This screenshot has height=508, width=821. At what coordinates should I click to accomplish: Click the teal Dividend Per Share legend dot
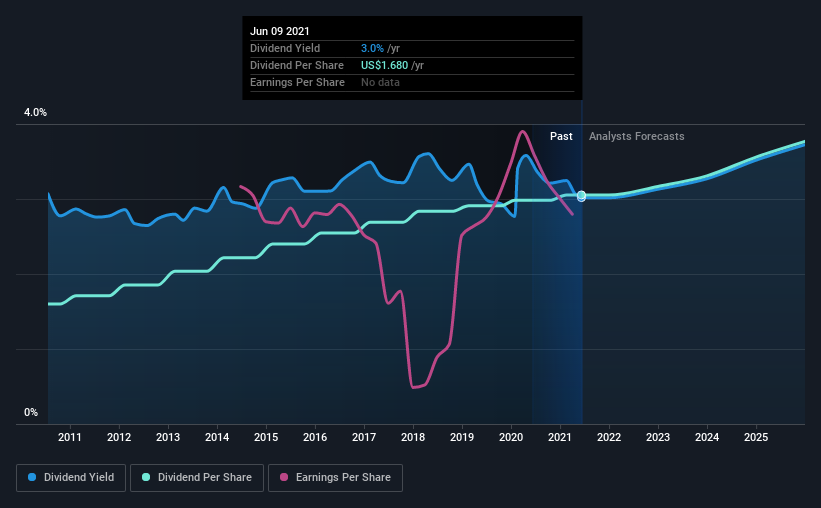point(146,477)
